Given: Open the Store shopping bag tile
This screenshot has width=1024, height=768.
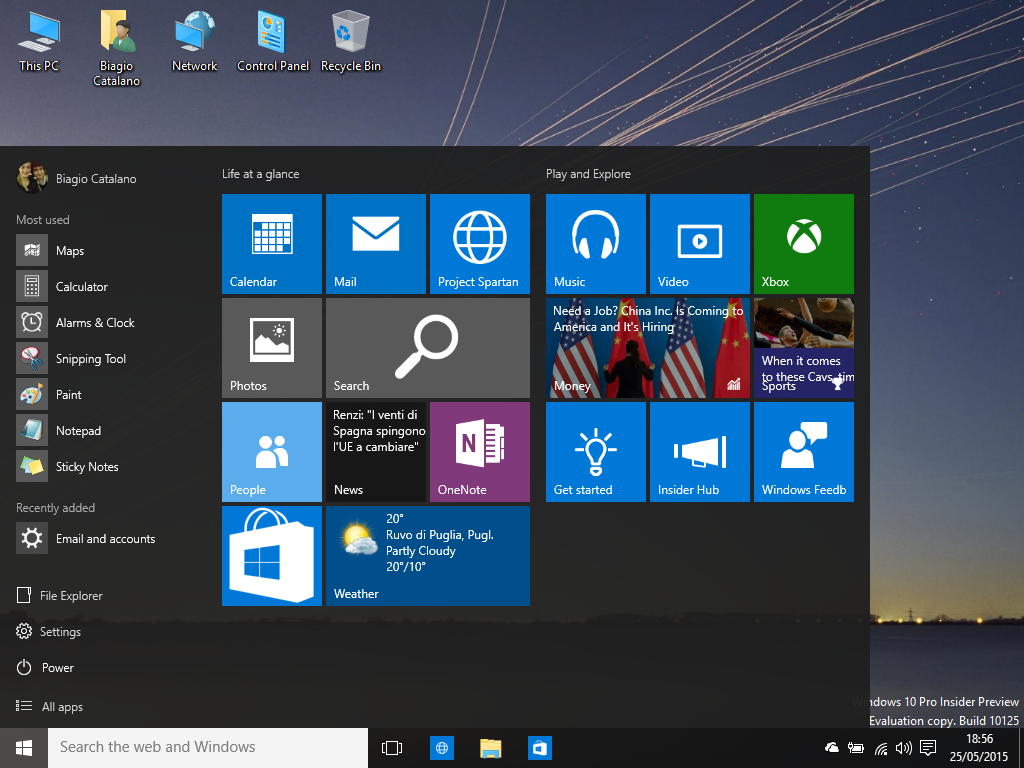Looking at the screenshot, I should coord(272,555).
